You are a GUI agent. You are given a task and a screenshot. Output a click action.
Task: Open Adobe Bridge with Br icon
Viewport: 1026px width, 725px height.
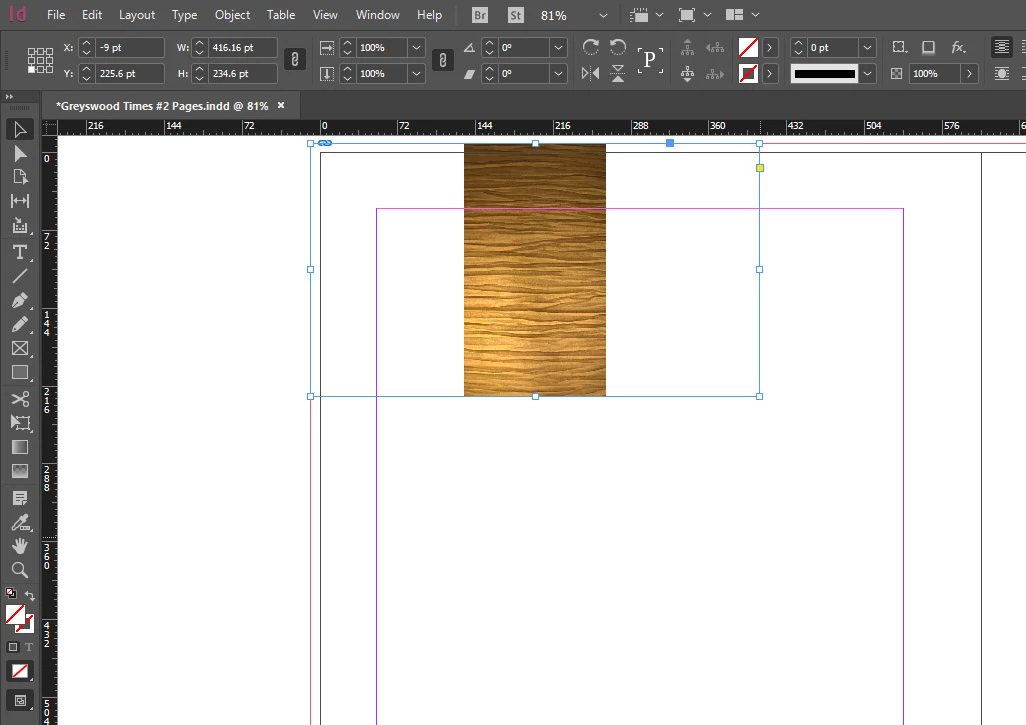coord(480,15)
